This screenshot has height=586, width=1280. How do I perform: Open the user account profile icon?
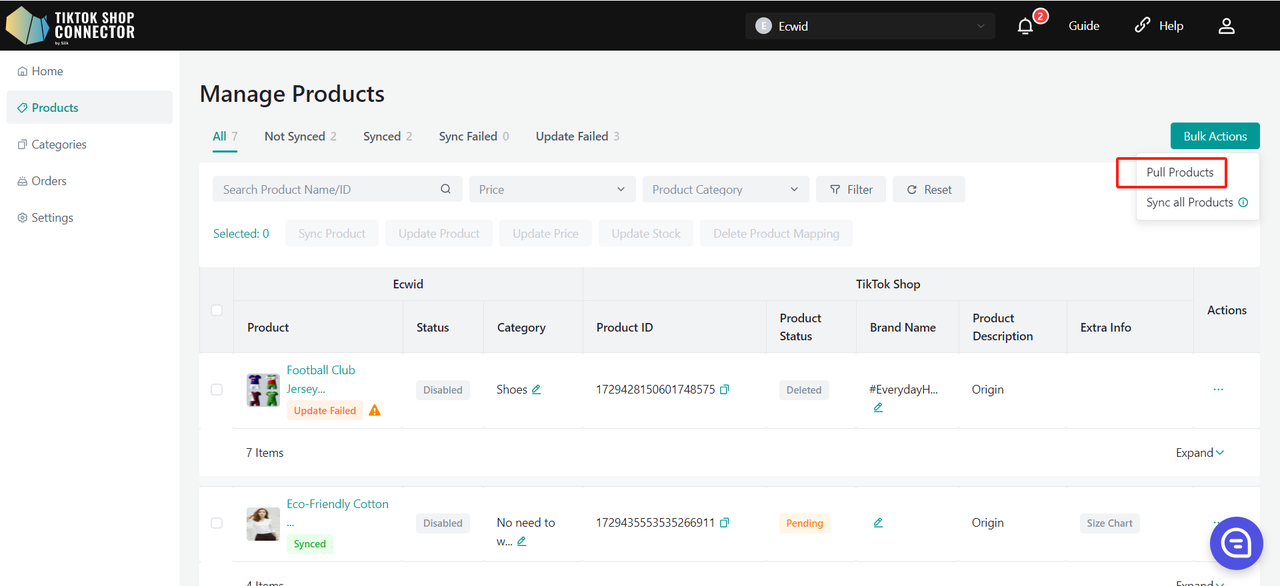[x=1227, y=26]
